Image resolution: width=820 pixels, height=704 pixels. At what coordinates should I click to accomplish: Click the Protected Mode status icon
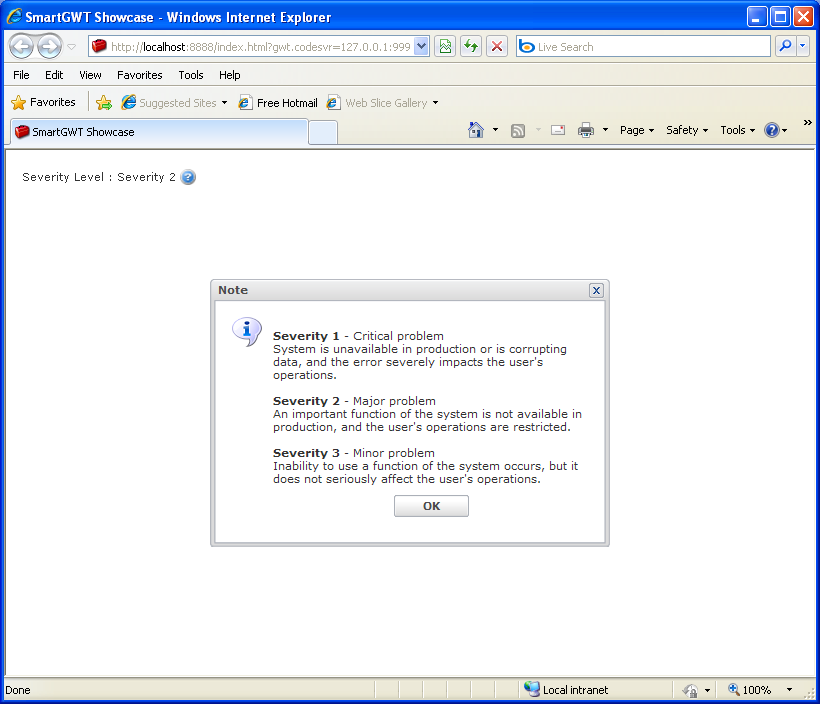coord(690,690)
